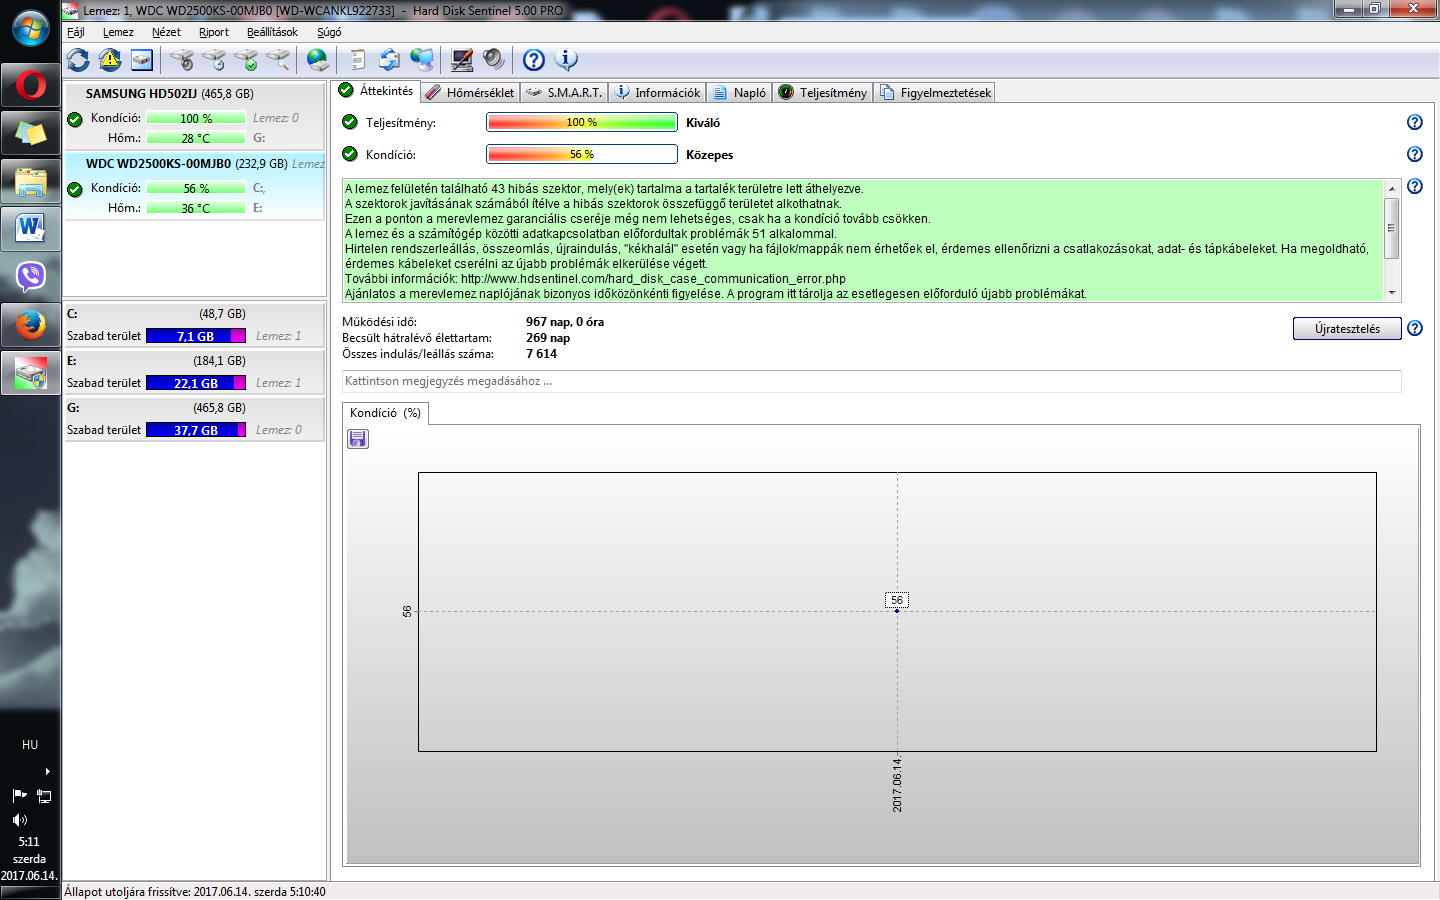
Task: Click the disk with speaker toolbar icon
Action: [x=182, y=60]
